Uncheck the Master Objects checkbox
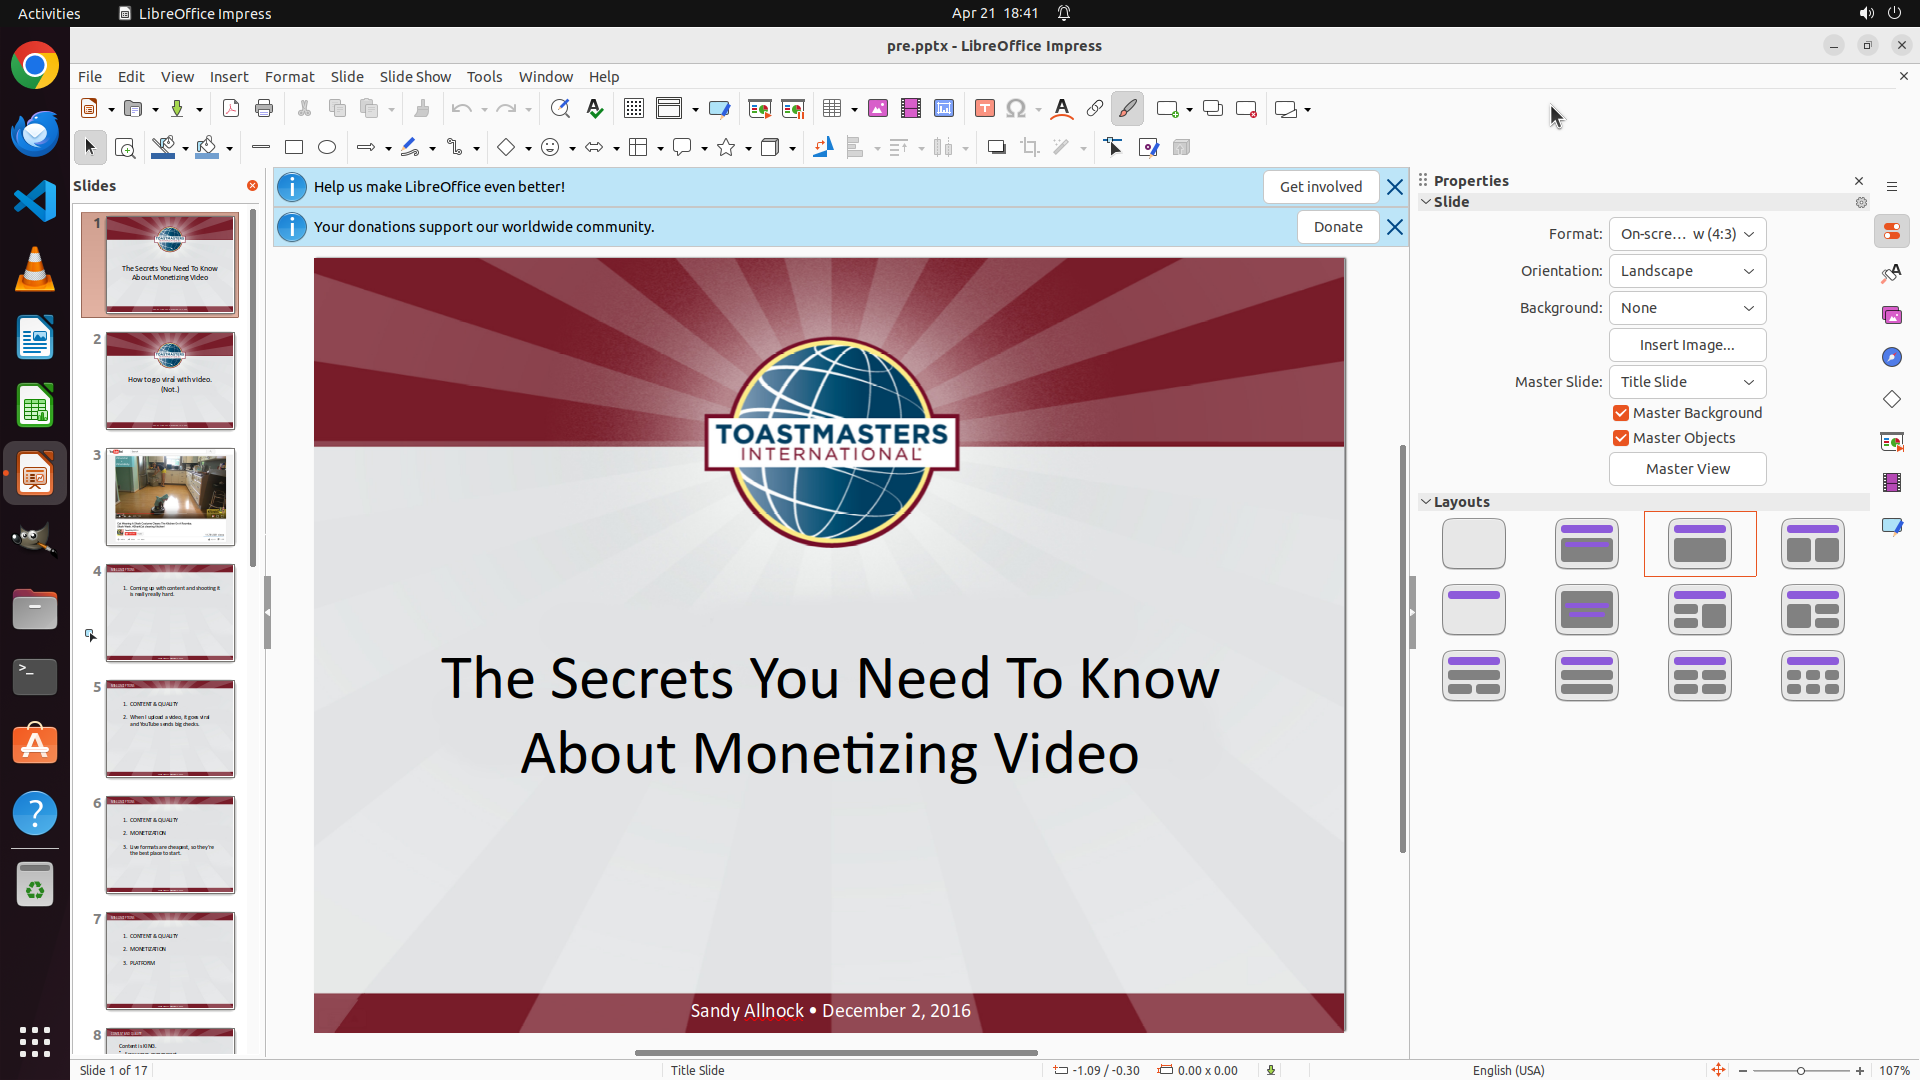 click(1621, 438)
